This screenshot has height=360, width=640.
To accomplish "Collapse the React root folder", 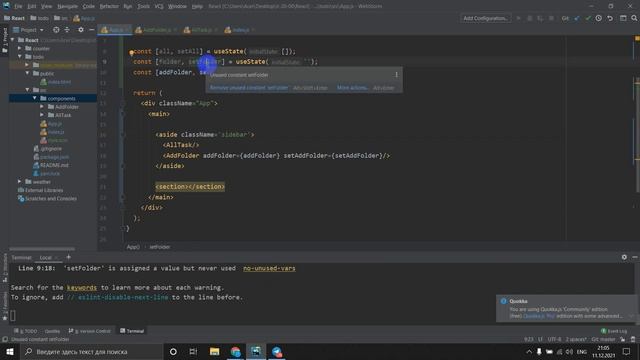I will point(12,40).
